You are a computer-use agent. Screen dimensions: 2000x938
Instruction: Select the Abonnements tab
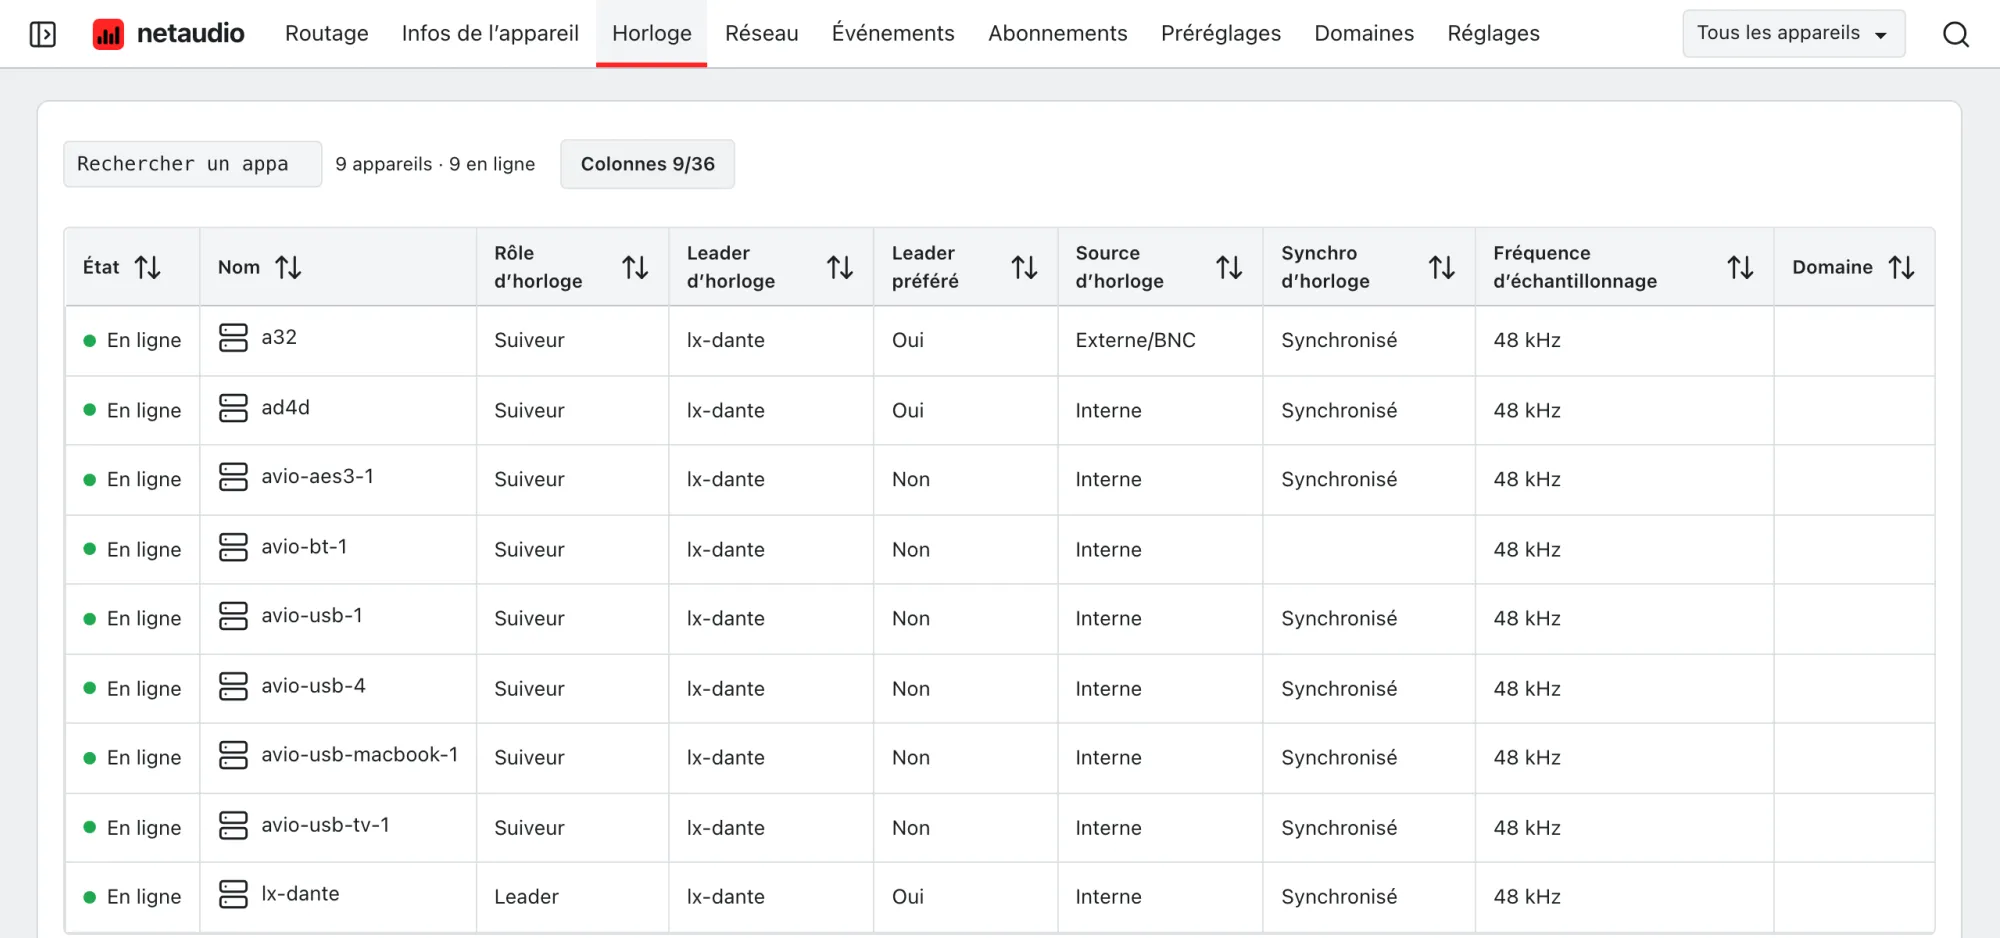(1058, 33)
